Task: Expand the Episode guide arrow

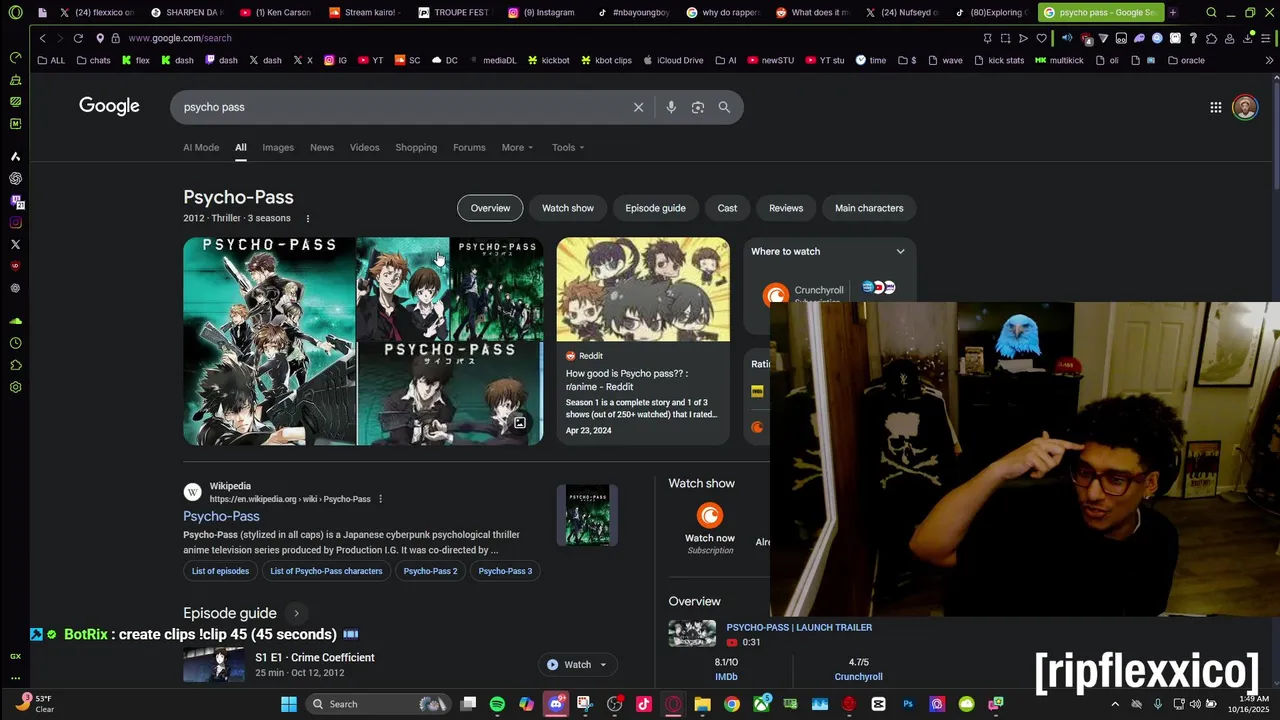Action: 296,613
